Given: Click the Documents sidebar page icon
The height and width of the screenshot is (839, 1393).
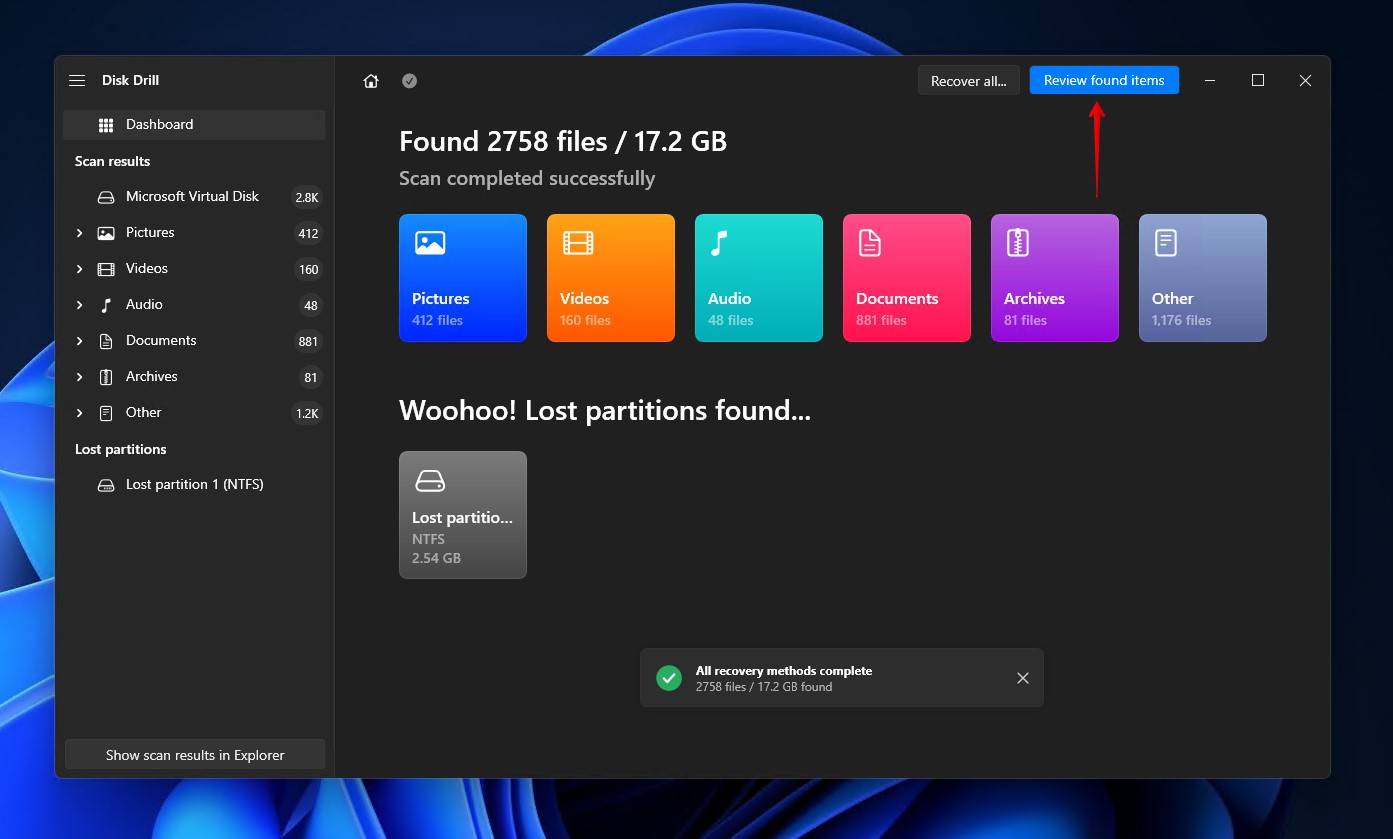Looking at the screenshot, I should click(x=106, y=341).
